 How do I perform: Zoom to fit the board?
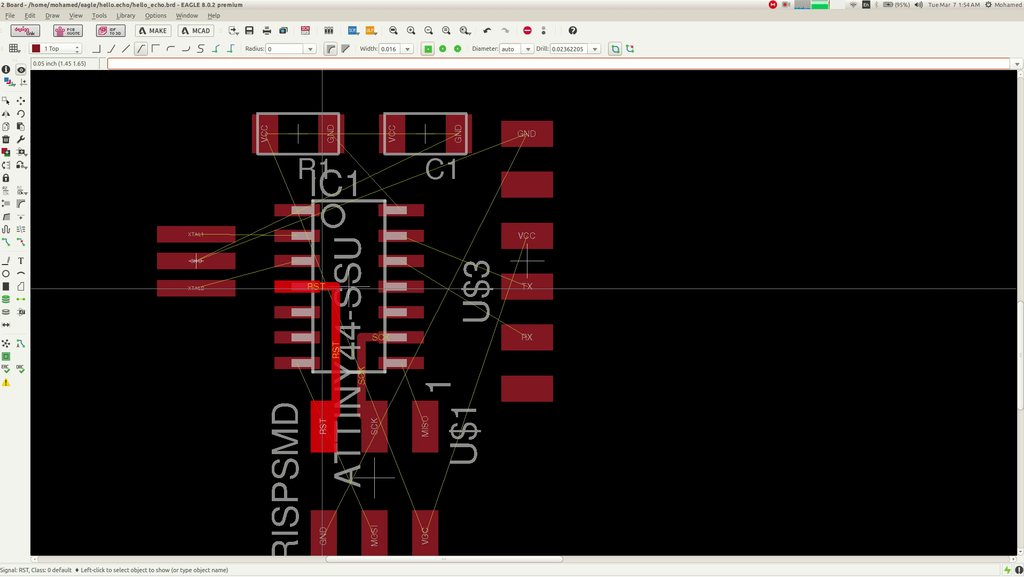click(x=393, y=31)
